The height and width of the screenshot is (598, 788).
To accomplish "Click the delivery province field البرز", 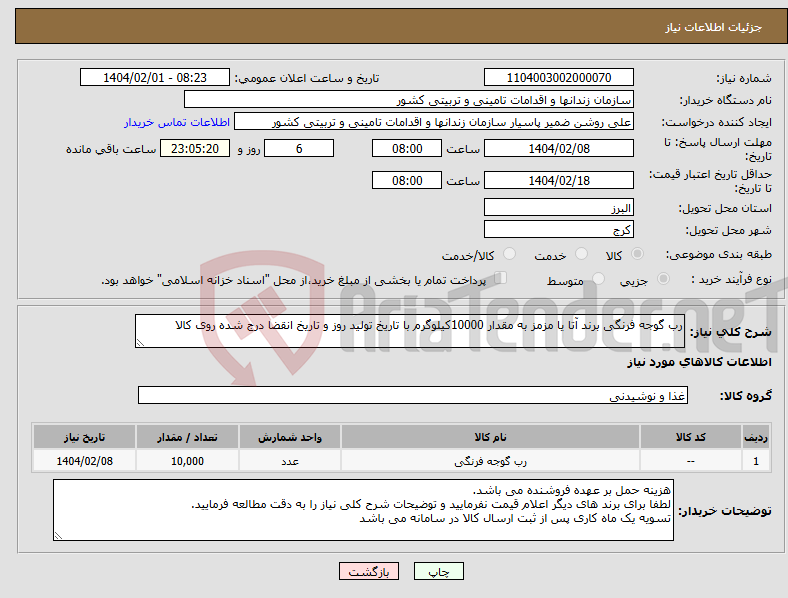I will tap(558, 208).
